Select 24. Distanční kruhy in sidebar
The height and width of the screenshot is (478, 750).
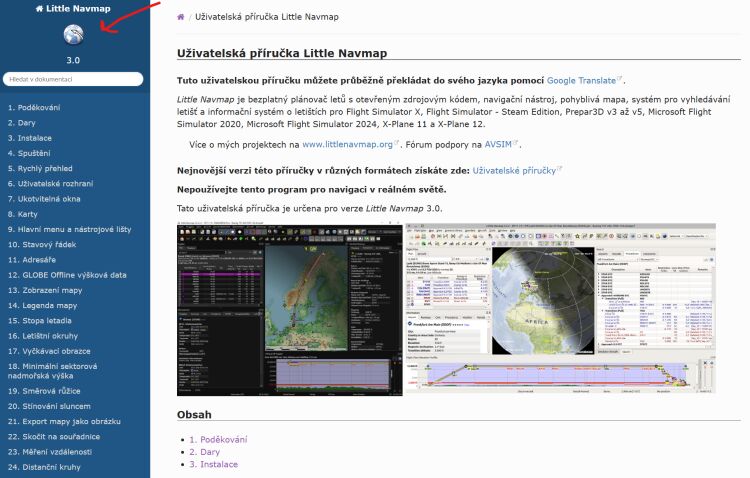point(44,467)
